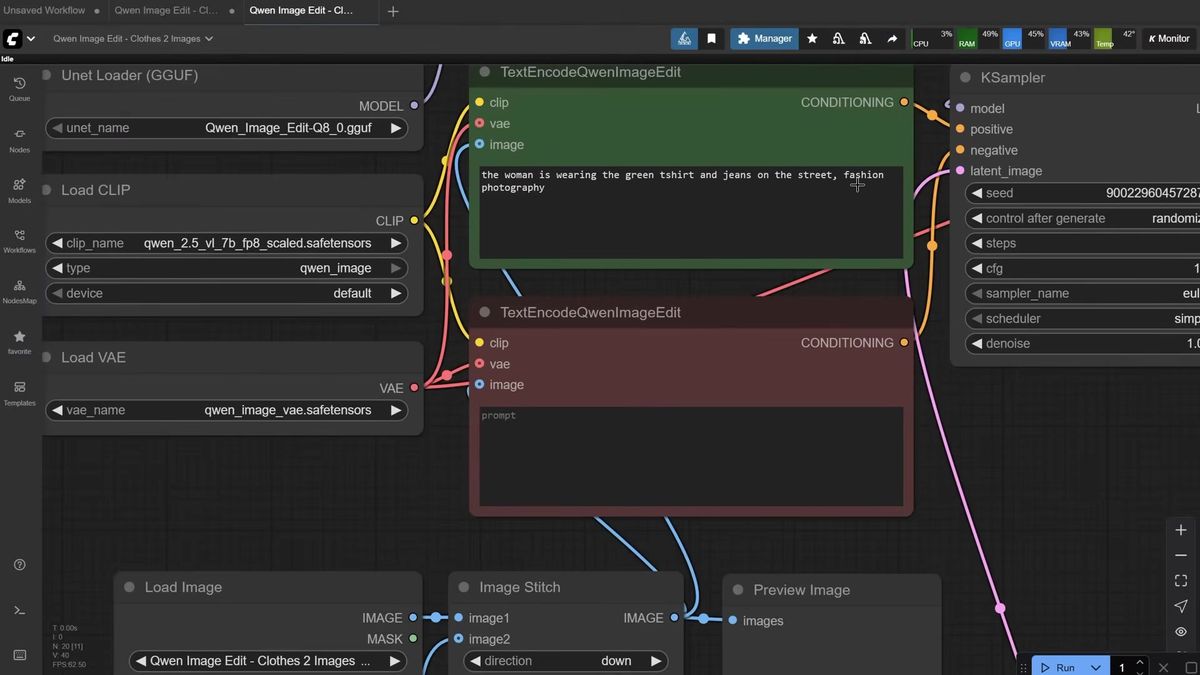Open the NodesMap sidebar panel
Image resolution: width=1200 pixels, height=675 pixels.
coord(19,291)
